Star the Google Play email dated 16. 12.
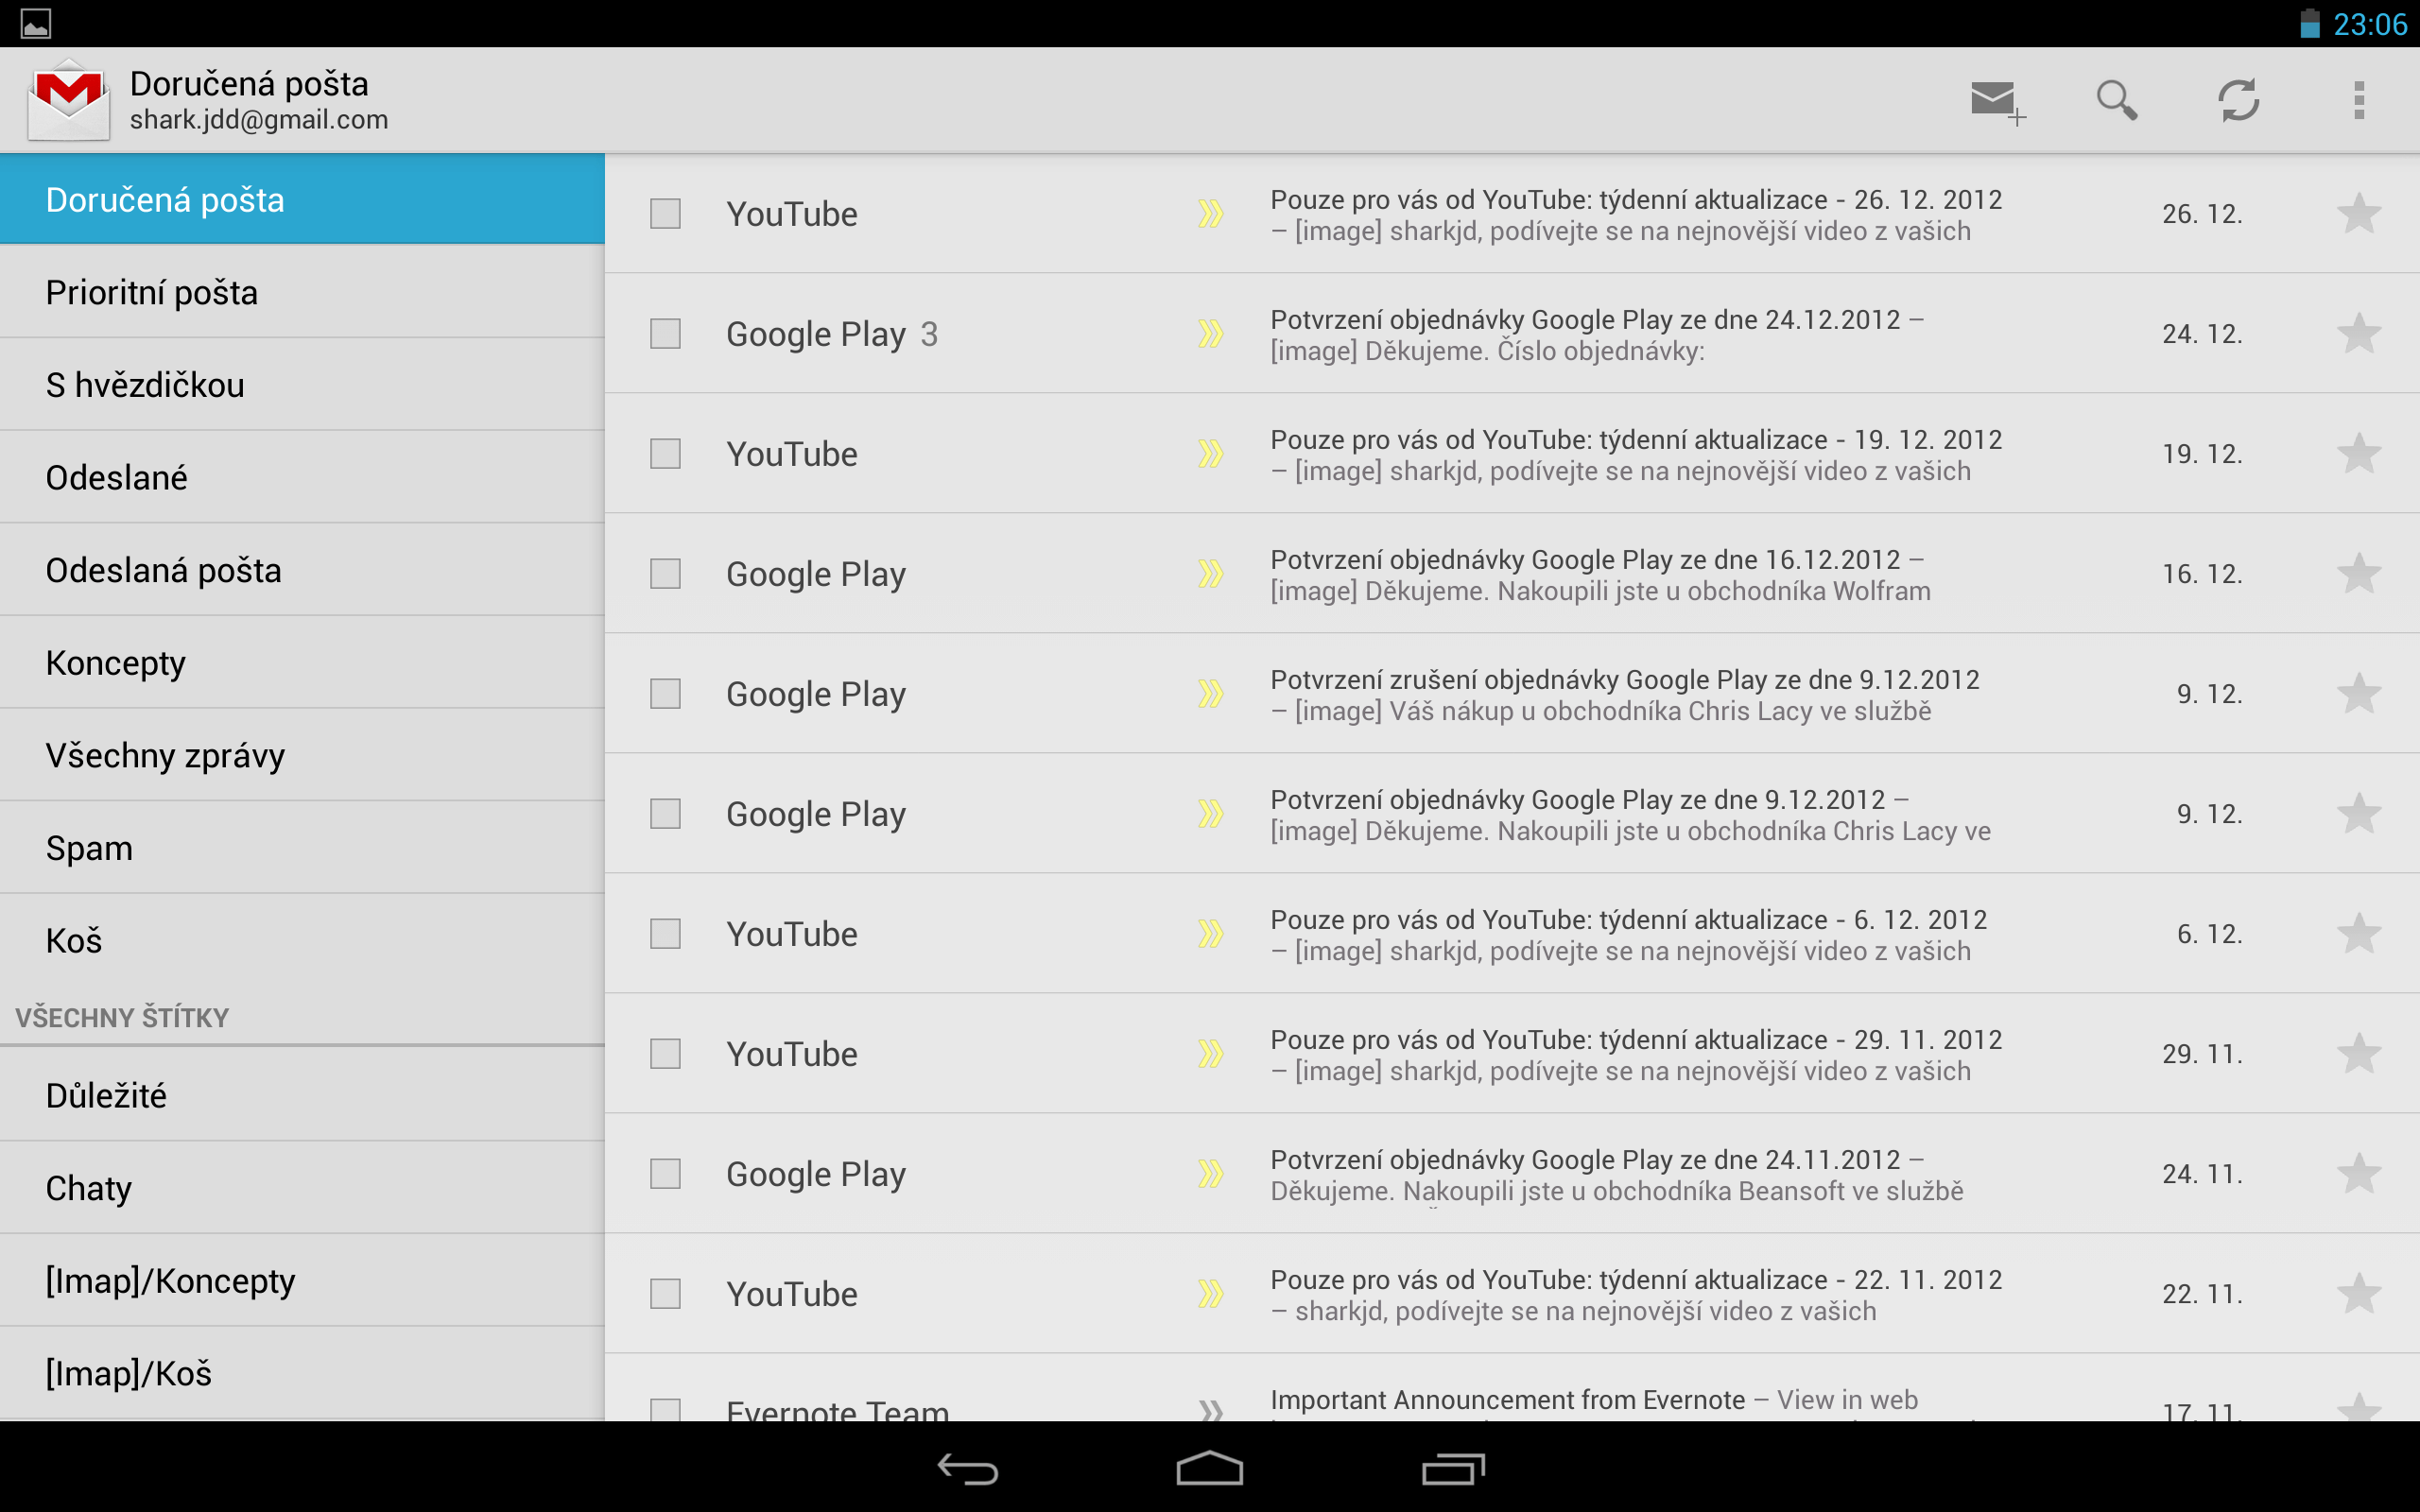The height and width of the screenshot is (1512, 2420). [x=2358, y=574]
